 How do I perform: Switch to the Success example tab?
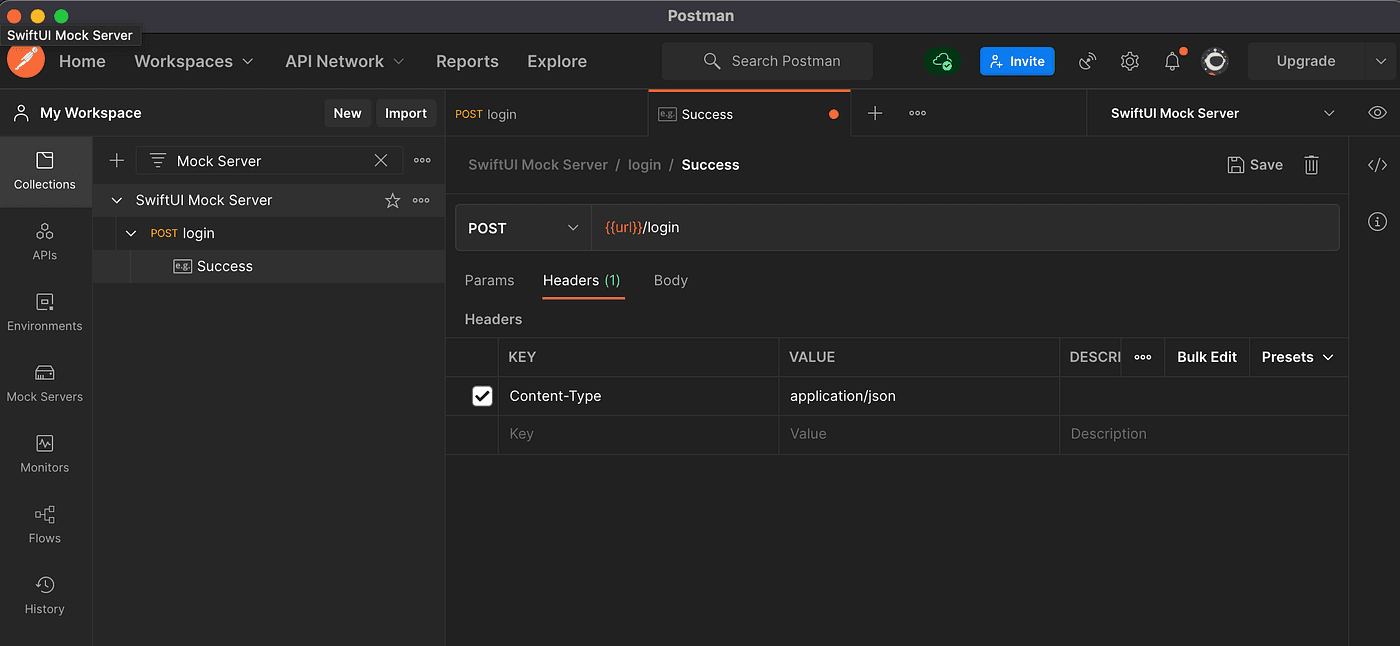[x=749, y=114]
